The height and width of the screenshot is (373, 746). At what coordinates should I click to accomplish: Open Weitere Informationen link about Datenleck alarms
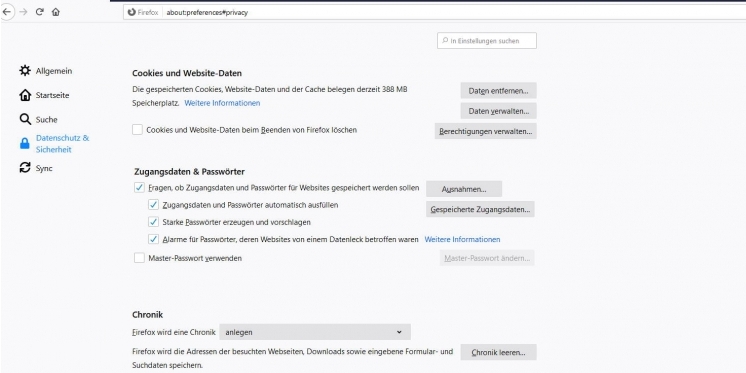pyautogui.click(x=462, y=239)
